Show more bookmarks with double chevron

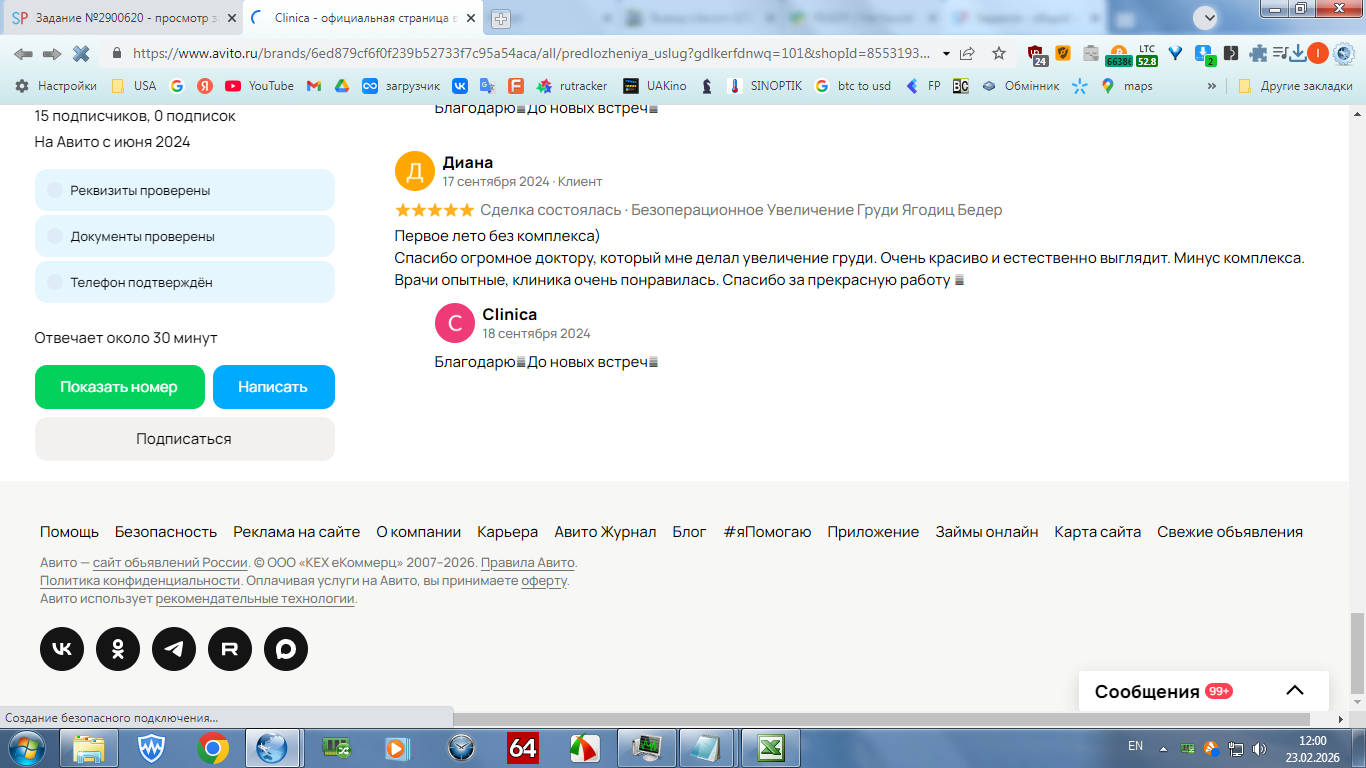(1212, 86)
